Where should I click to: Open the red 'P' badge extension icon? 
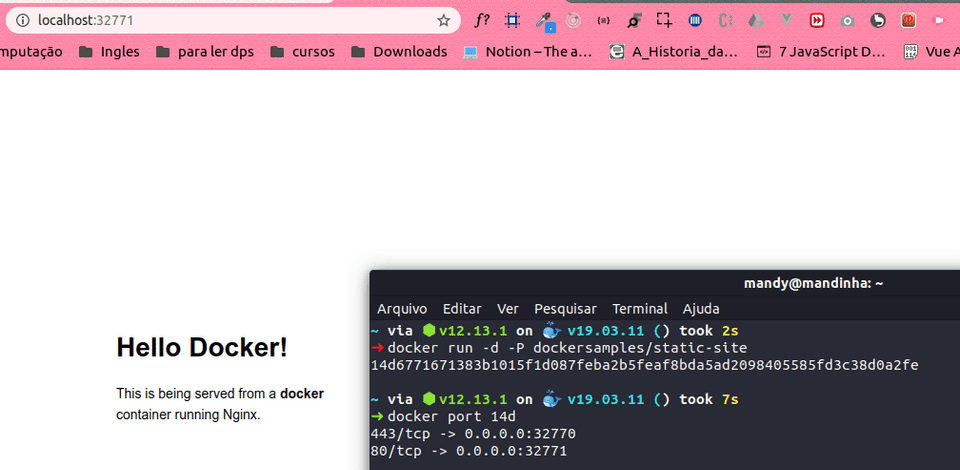click(x=909, y=21)
